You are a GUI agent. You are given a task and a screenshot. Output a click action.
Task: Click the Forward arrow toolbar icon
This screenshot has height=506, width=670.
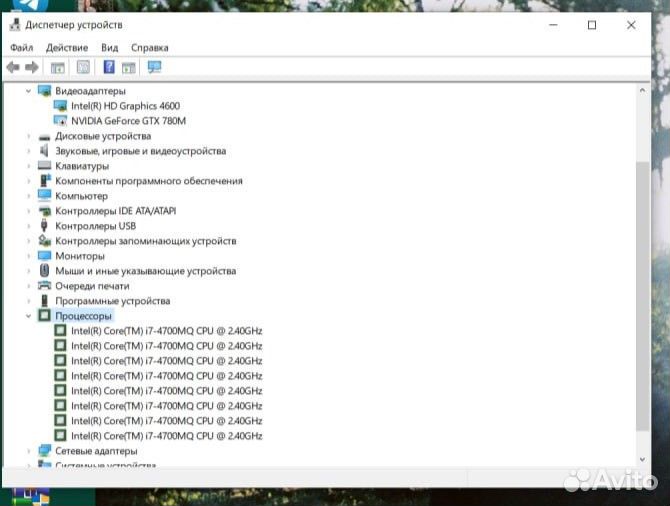[x=32, y=67]
